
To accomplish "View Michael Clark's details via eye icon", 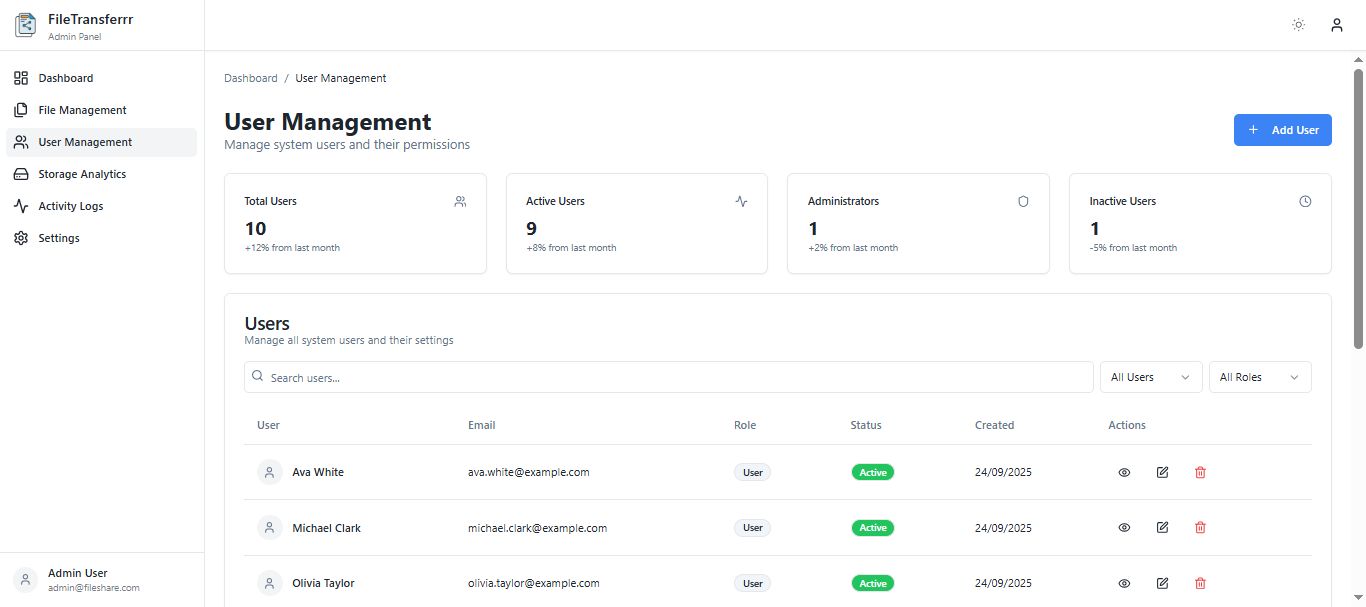I will coord(1124,527).
